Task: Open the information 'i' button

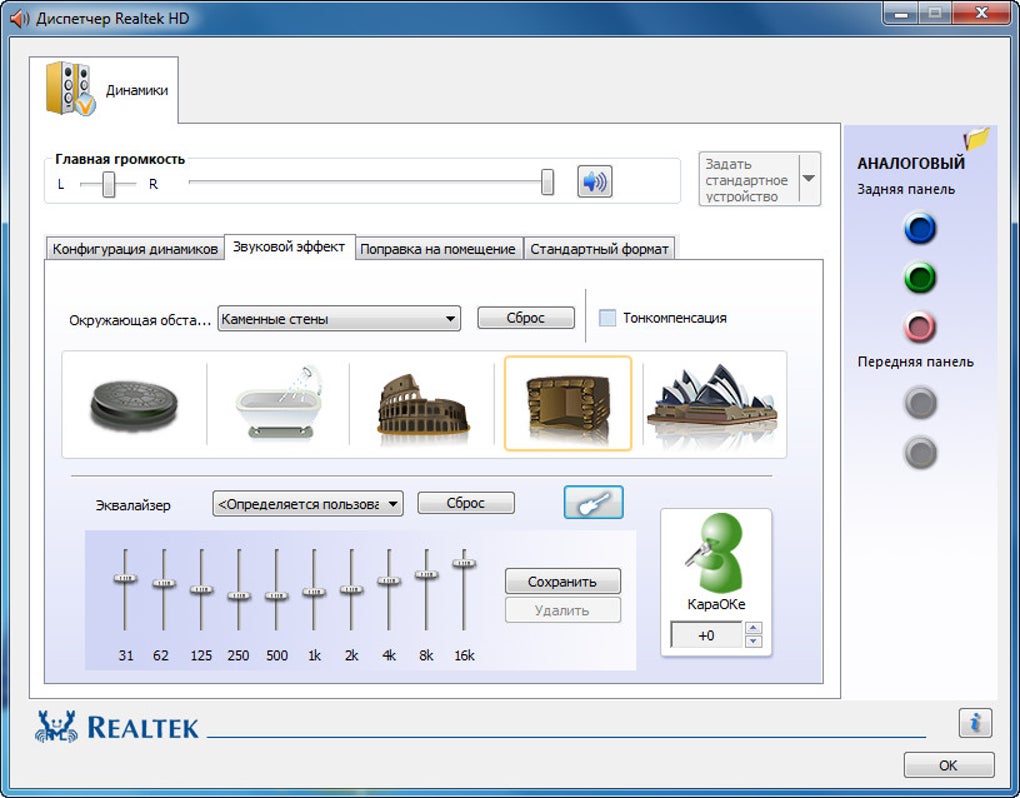Action: pyautogui.click(x=974, y=723)
